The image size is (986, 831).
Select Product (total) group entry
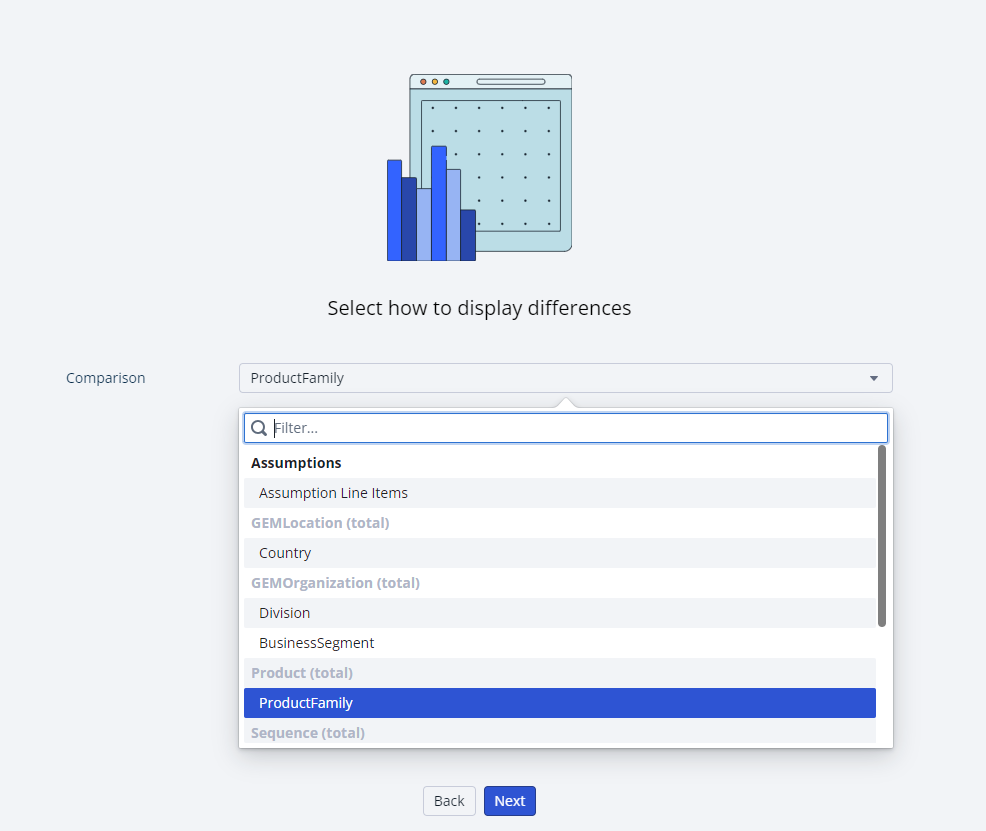click(x=302, y=673)
